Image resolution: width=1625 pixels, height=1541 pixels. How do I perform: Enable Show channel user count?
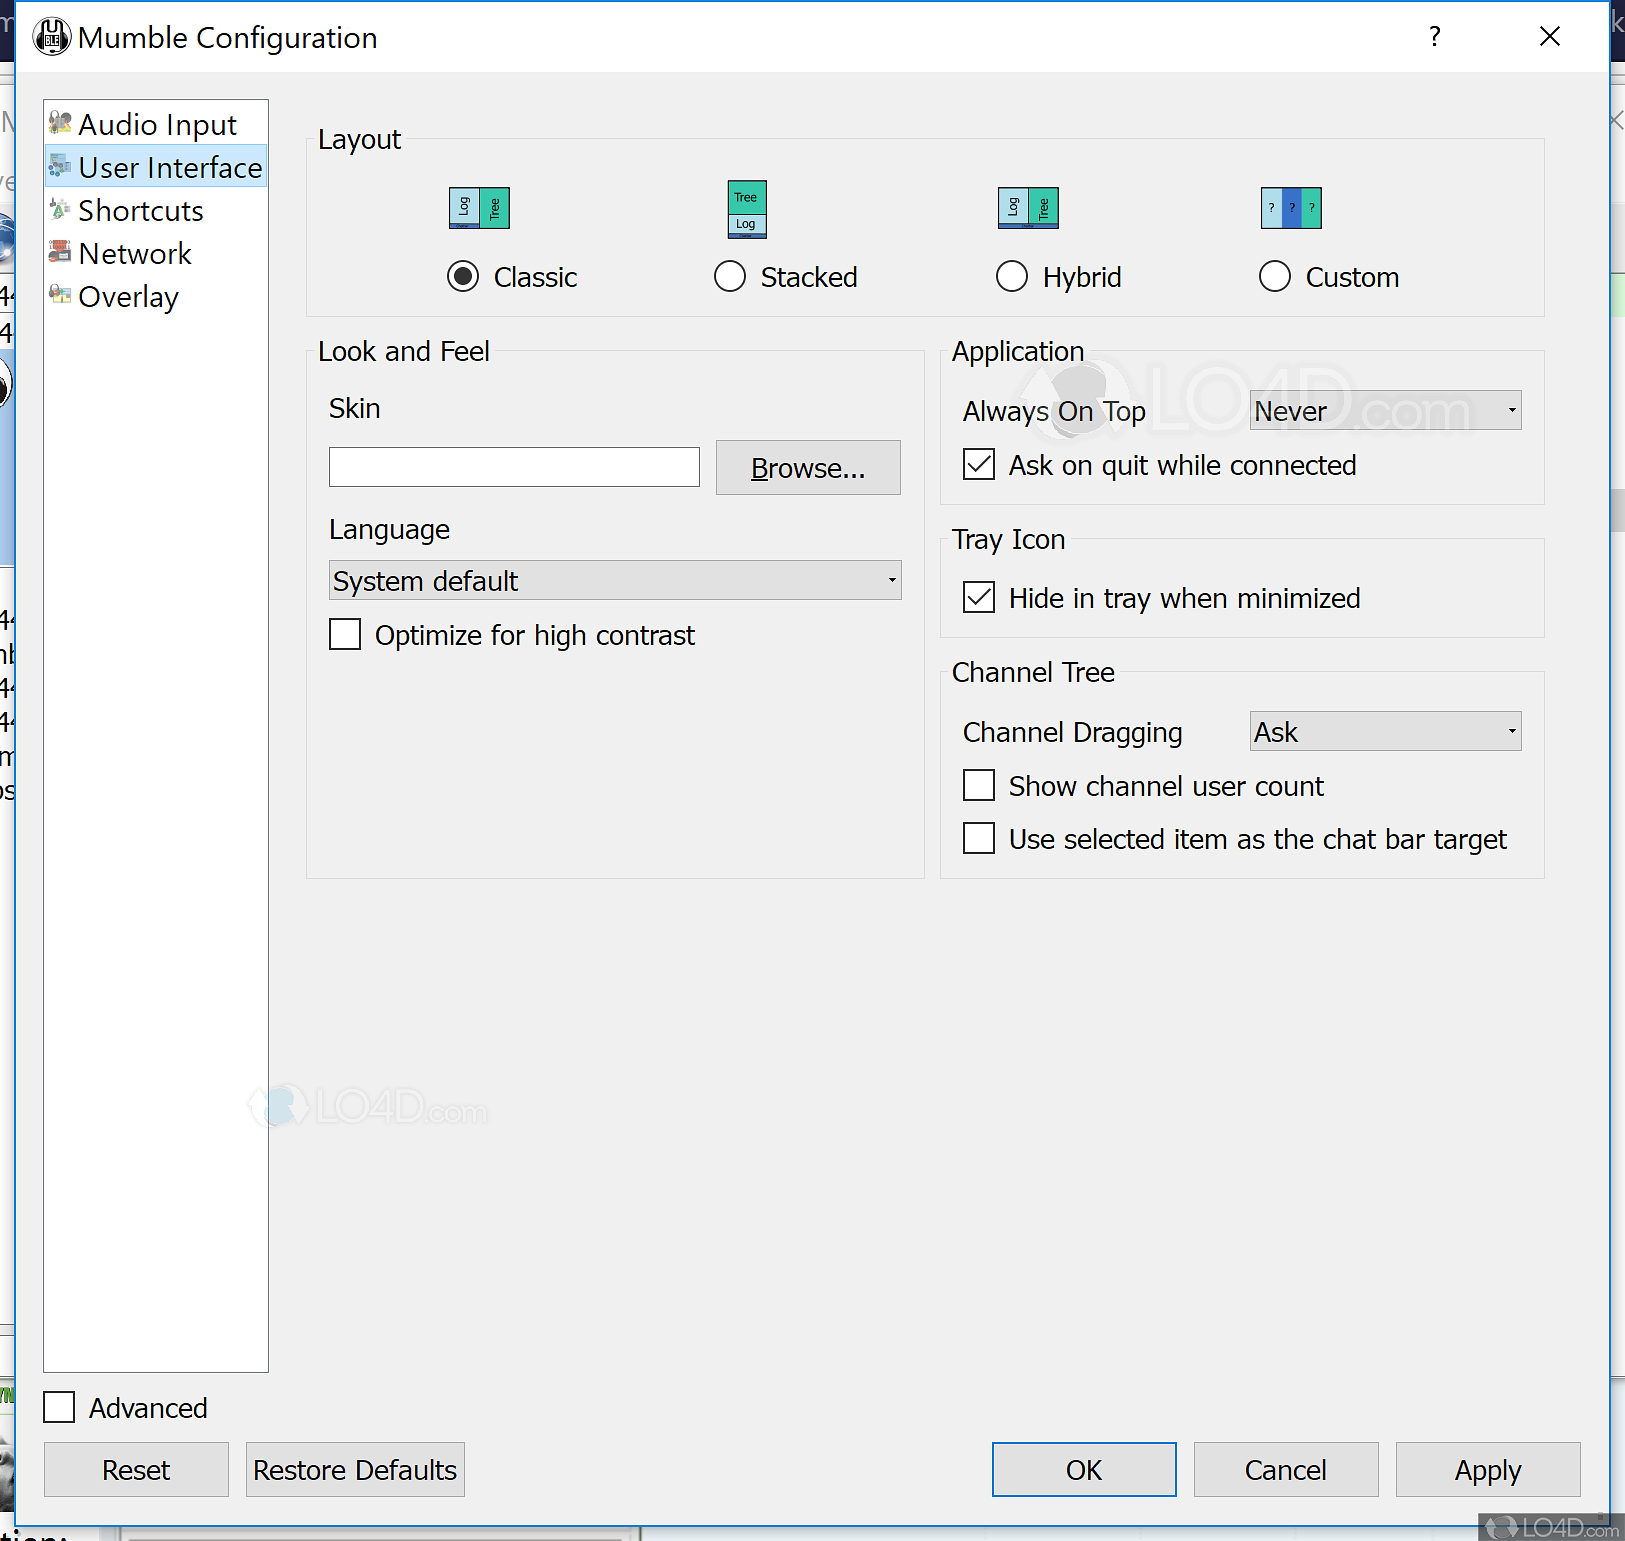coord(979,786)
